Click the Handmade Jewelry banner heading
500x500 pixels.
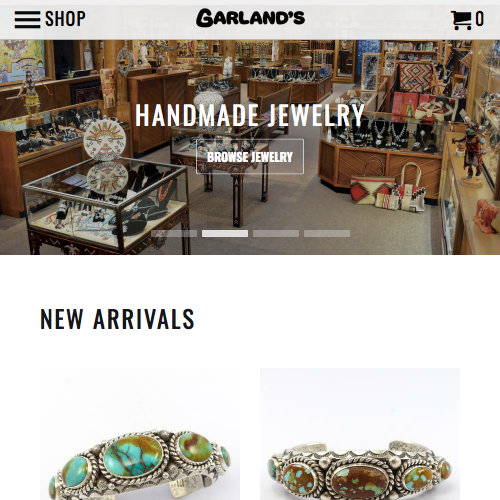(x=250, y=115)
